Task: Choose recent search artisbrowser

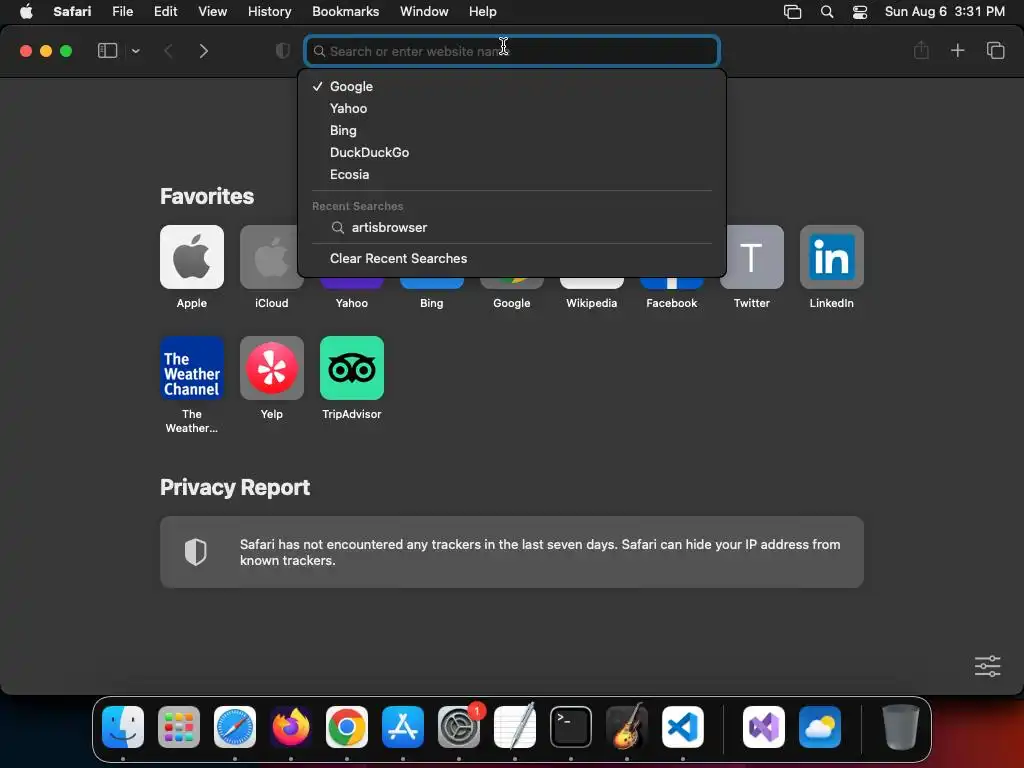Action: coord(512,227)
